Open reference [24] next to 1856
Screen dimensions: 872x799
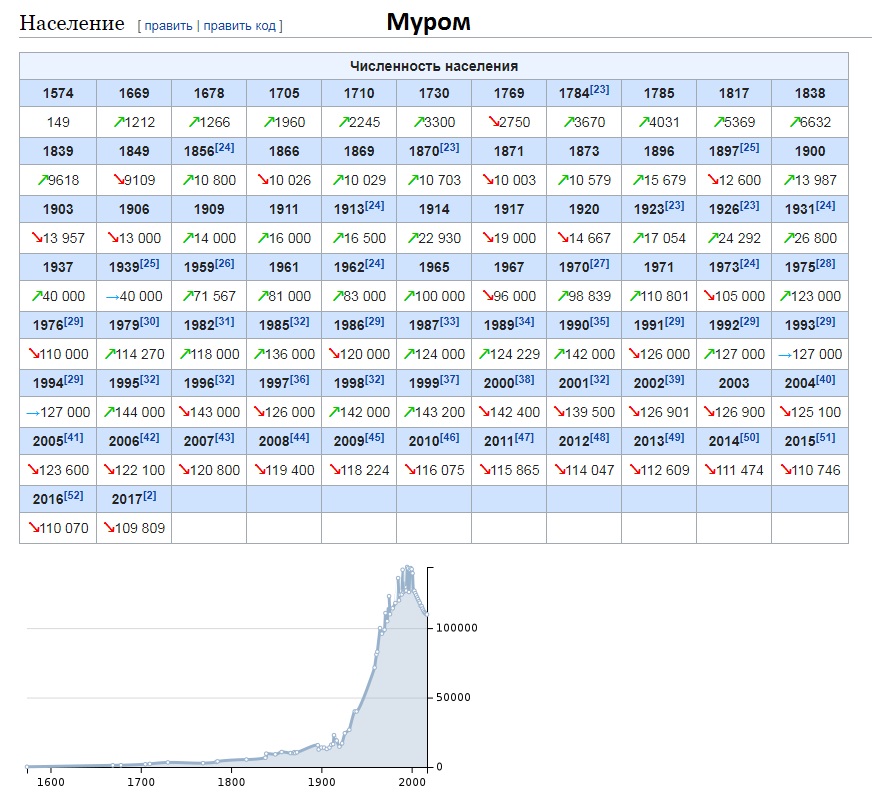[225, 147]
